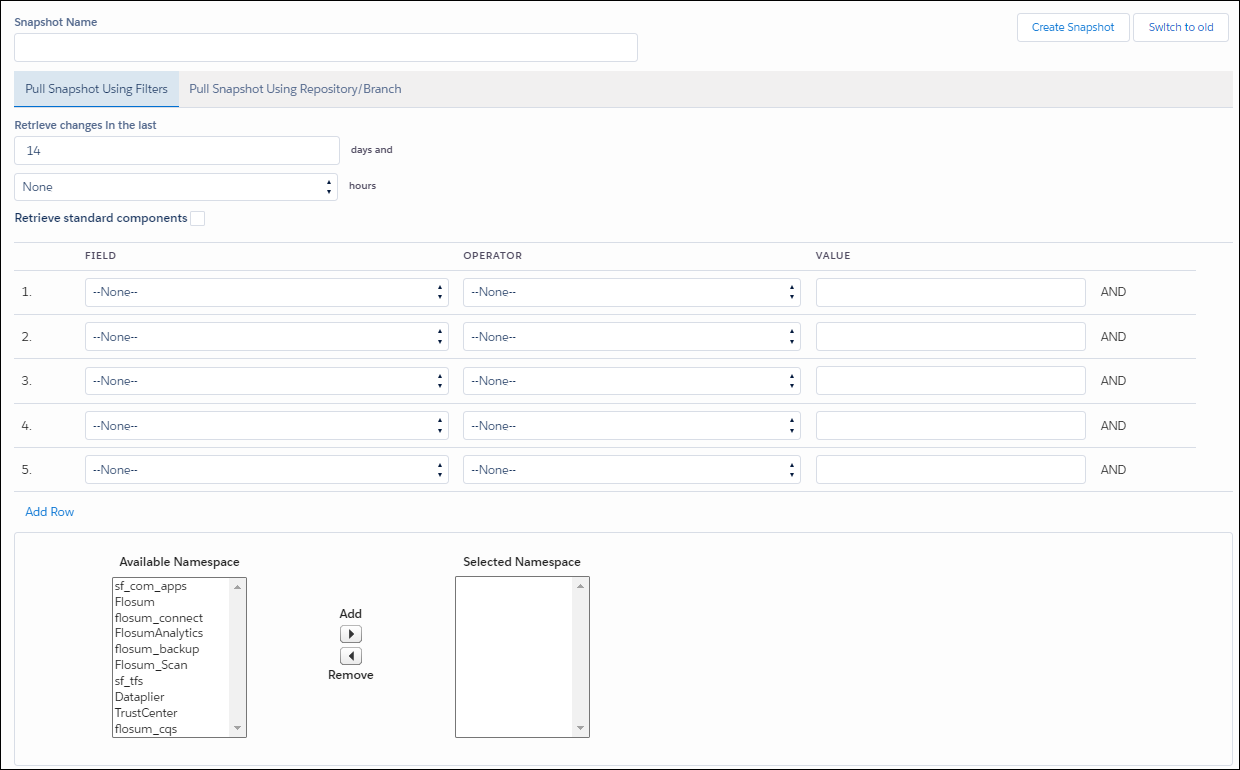Open the Field dropdown in row 5
The image size is (1240, 770).
tap(267, 470)
